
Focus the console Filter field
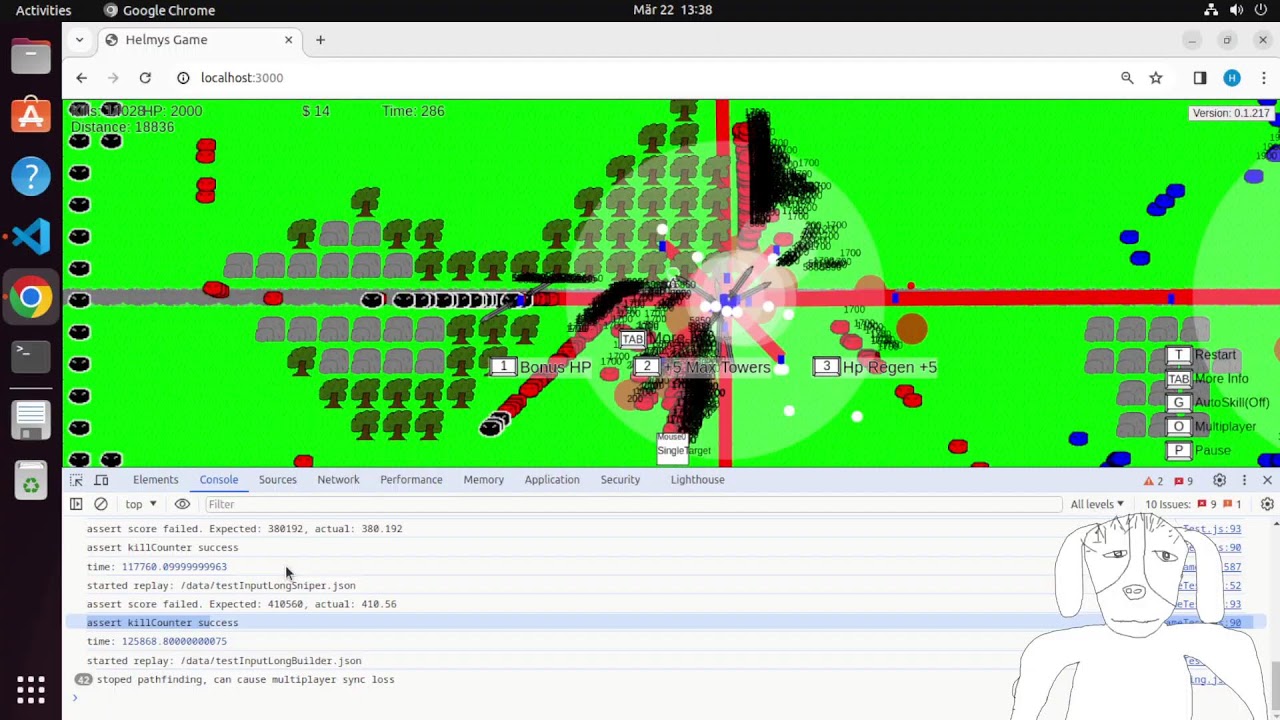633,504
